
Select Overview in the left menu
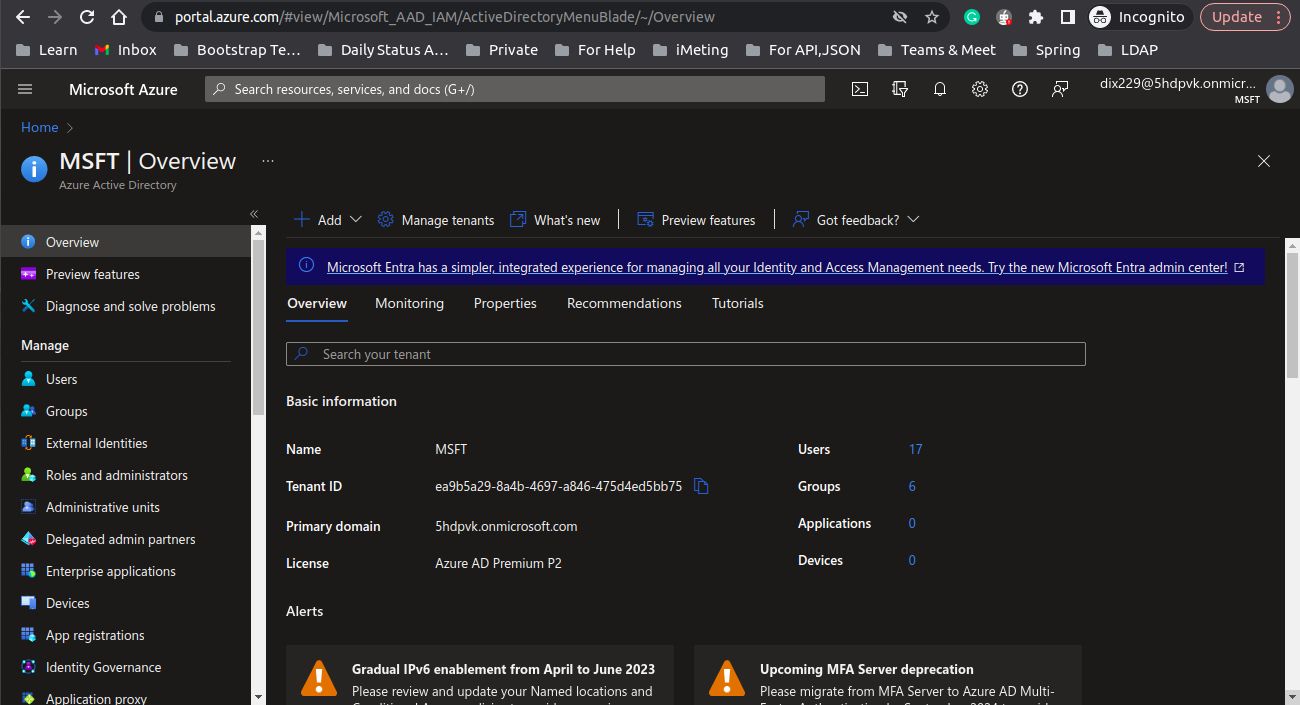(x=125, y=242)
